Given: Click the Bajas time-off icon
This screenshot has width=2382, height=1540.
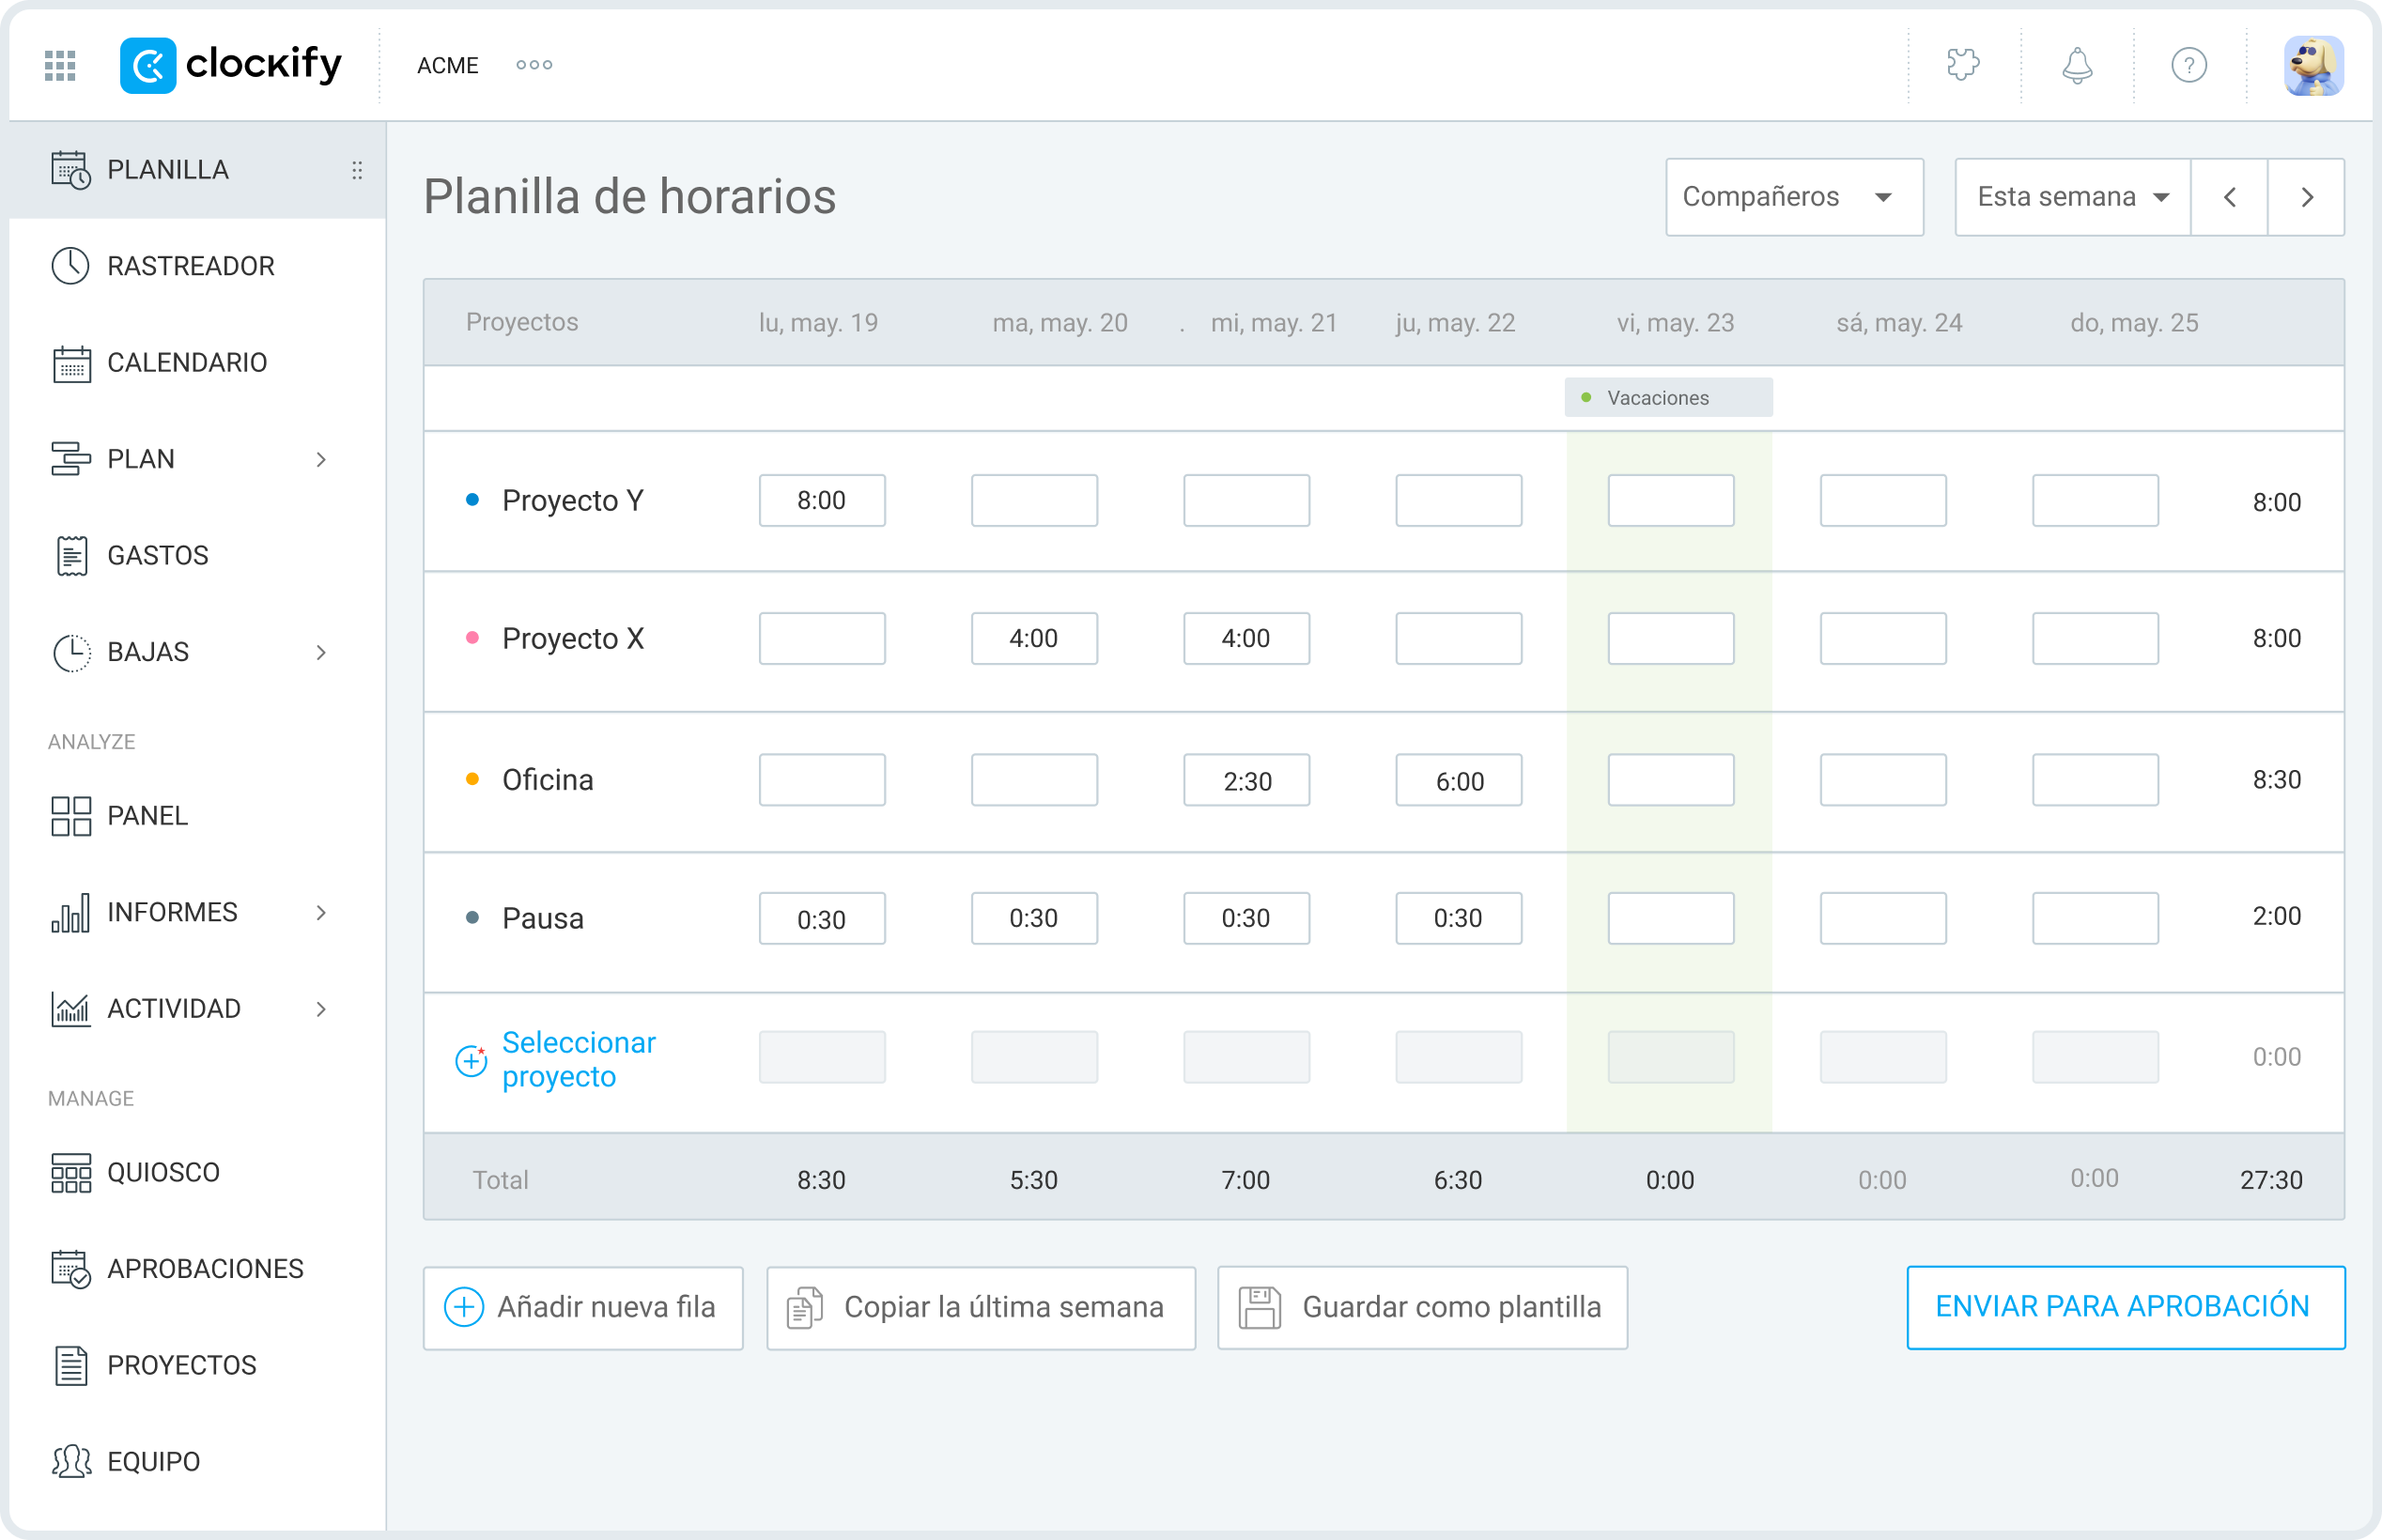Looking at the screenshot, I should [70, 651].
